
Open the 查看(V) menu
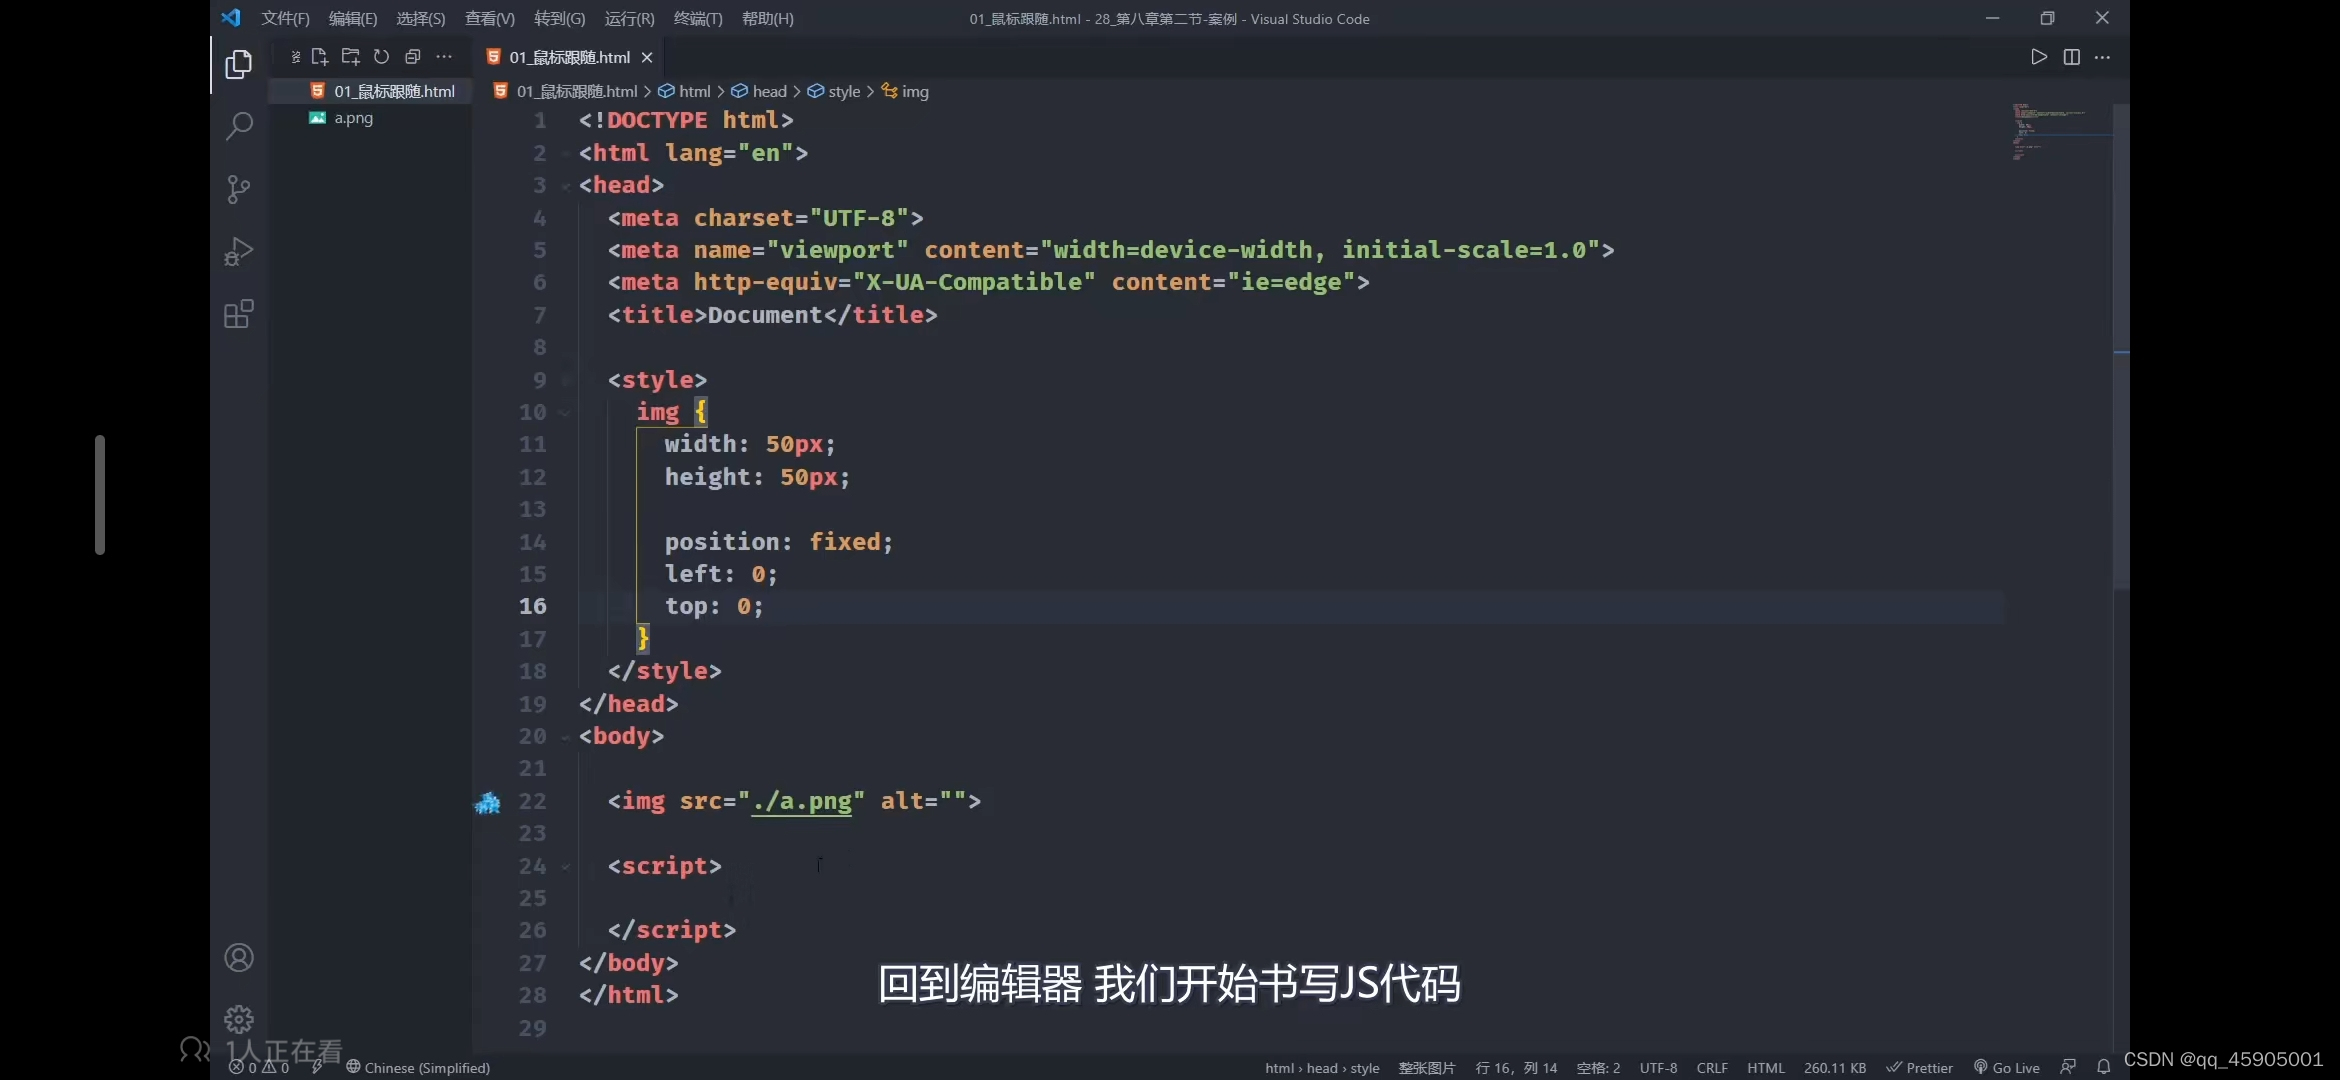click(489, 18)
